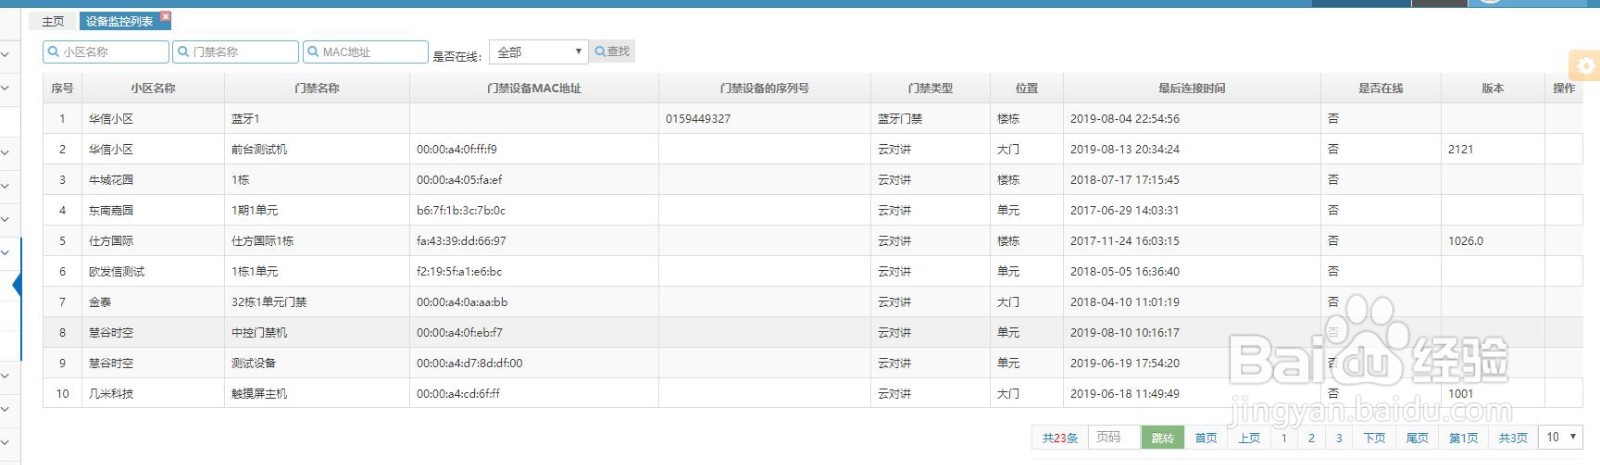Click 牛城花园 community cell
This screenshot has width=1600, height=465.
click(153, 180)
